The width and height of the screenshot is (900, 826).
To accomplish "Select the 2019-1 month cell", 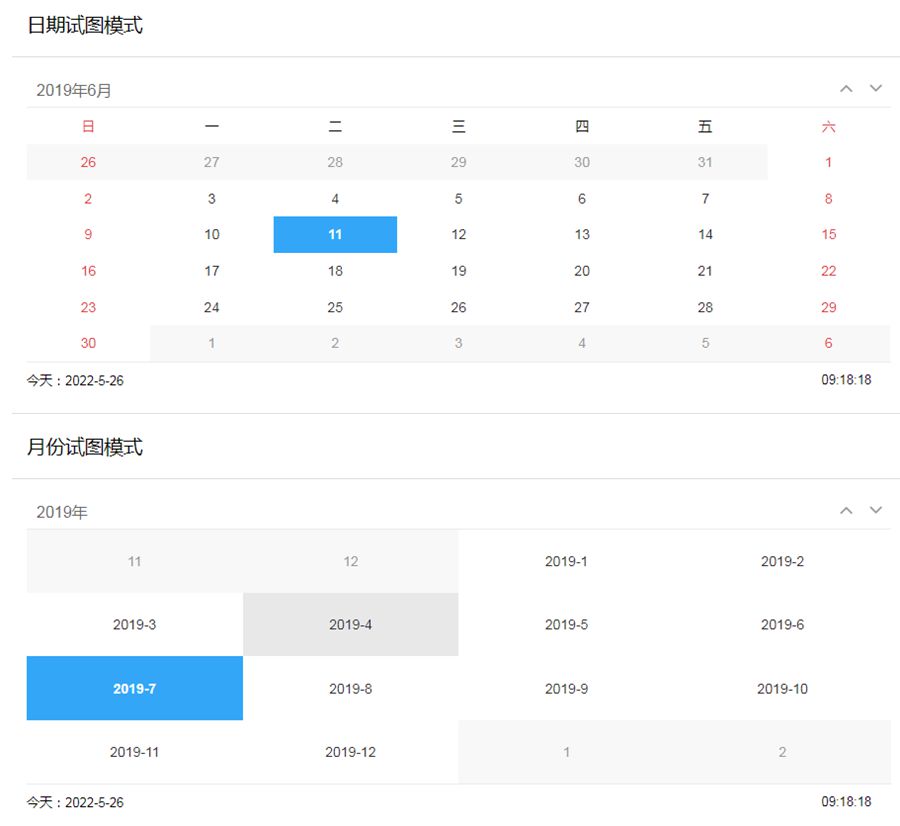I will (x=566, y=561).
